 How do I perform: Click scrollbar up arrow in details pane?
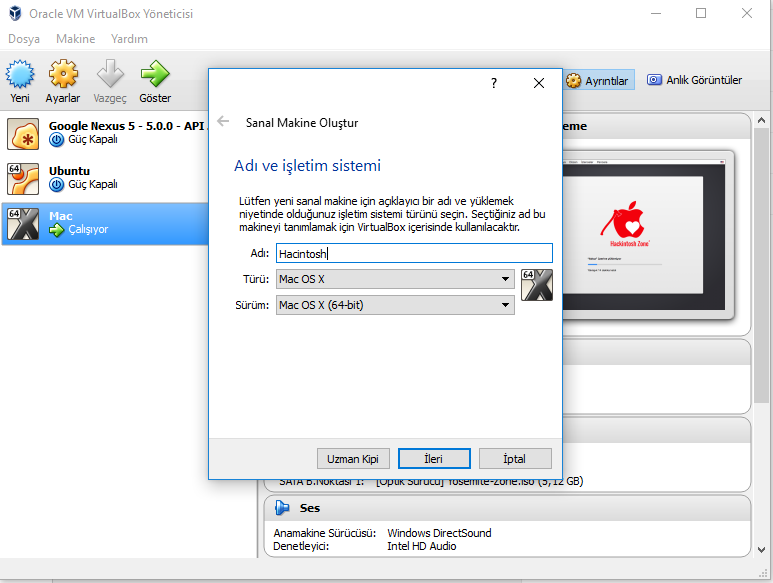pyautogui.click(x=761, y=120)
